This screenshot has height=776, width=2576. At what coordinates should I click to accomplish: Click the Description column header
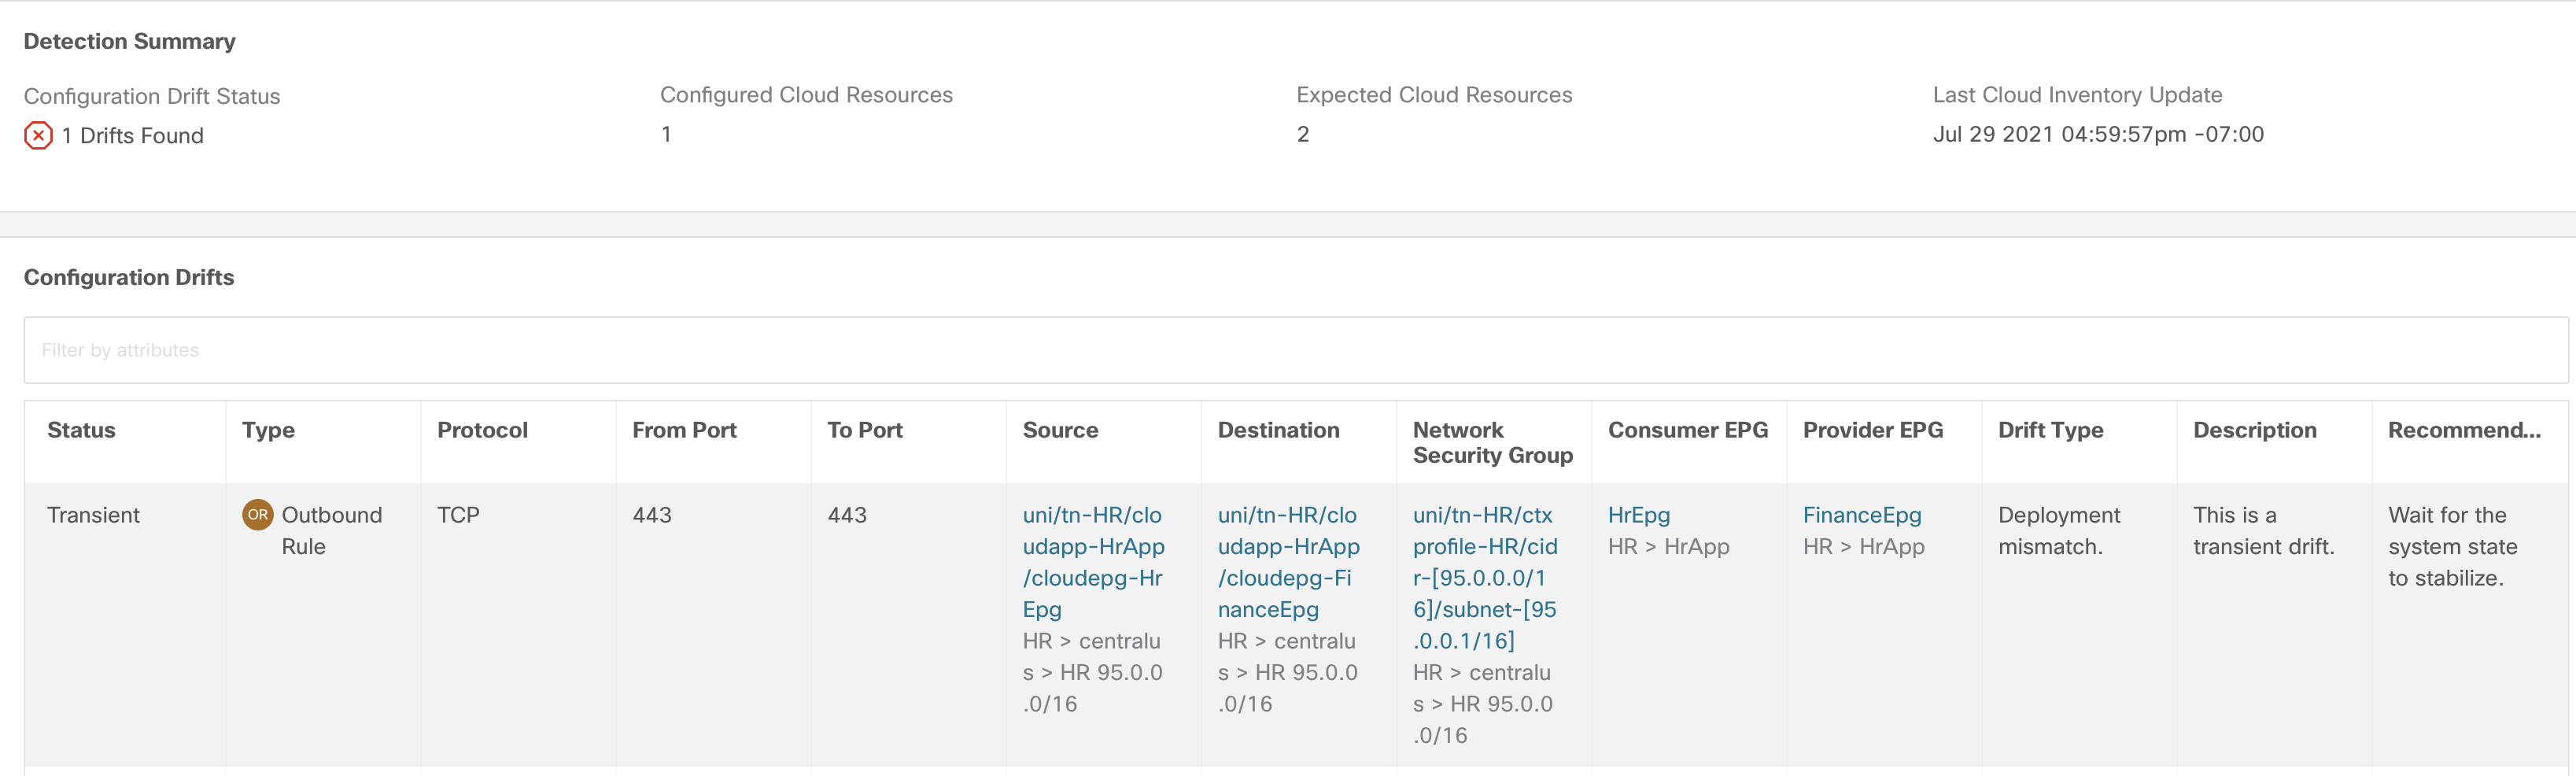2254,430
